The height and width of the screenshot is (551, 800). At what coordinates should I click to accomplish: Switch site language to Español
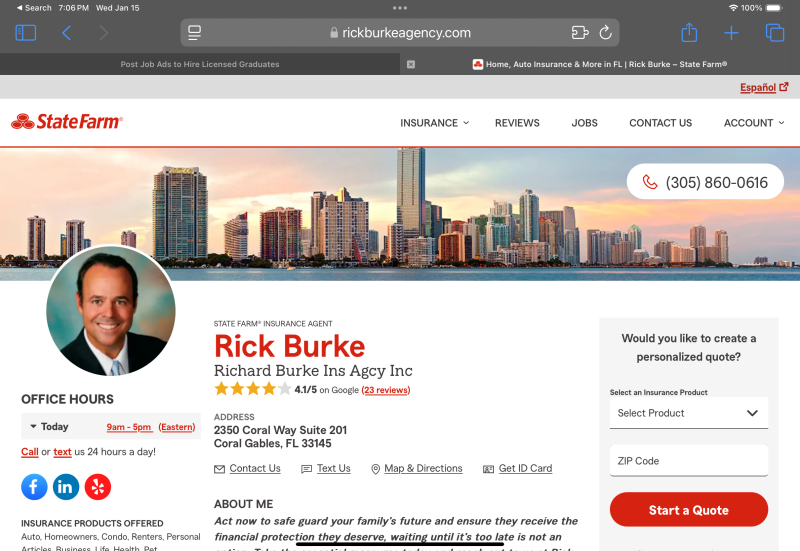764,87
